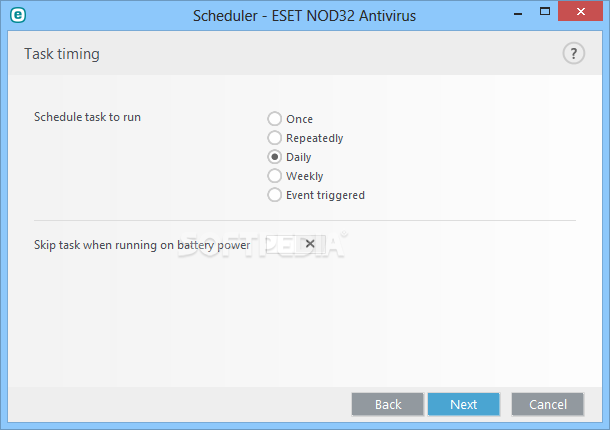Minimize the Scheduler window

pos(518,14)
